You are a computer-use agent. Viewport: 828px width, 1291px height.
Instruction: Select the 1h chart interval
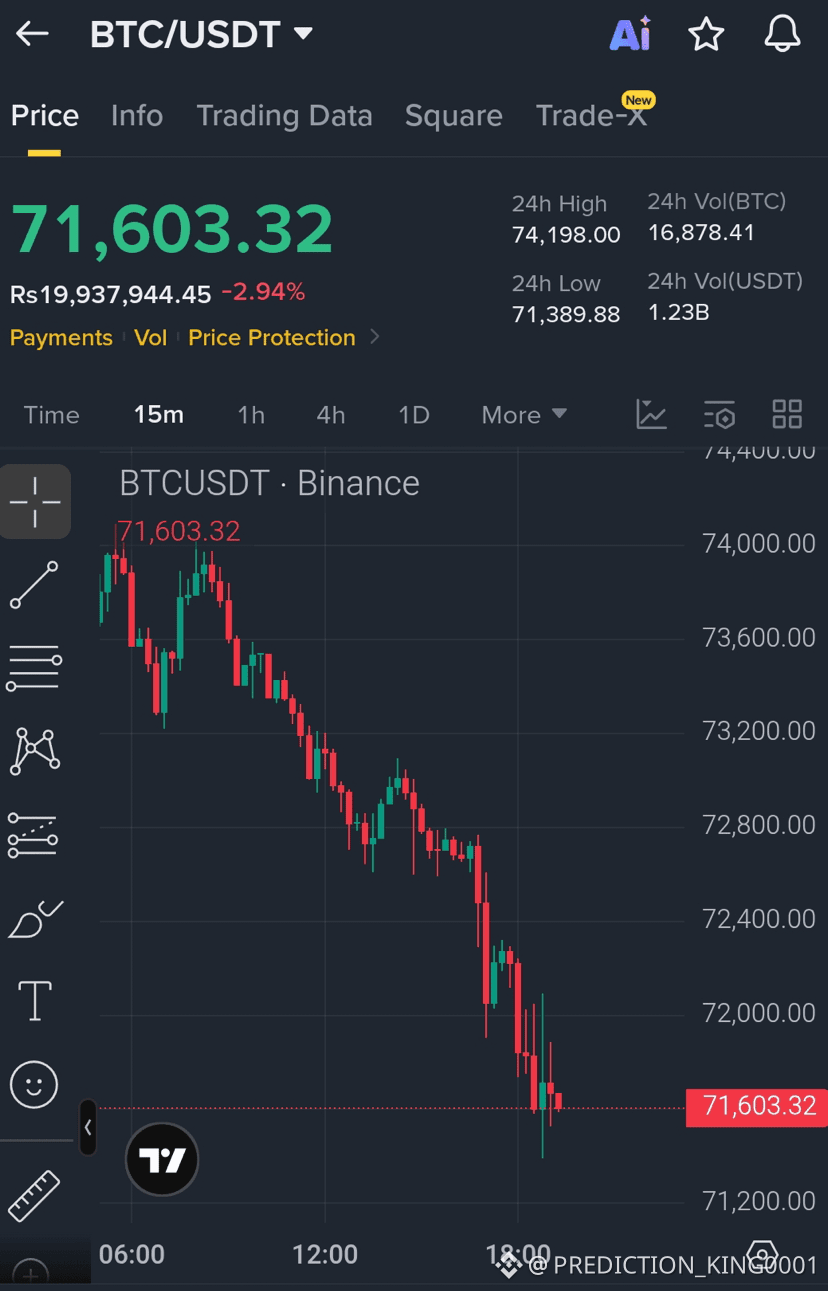(251, 415)
